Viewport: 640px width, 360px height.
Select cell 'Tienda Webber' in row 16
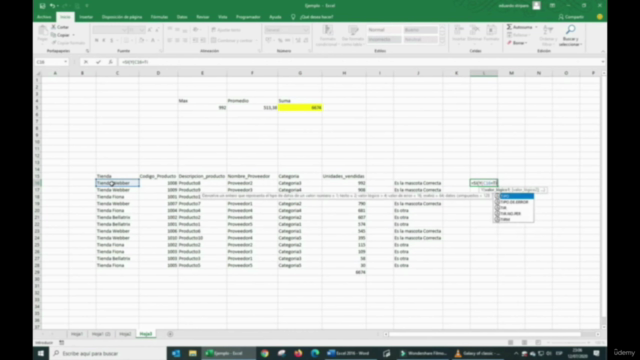pos(117,183)
